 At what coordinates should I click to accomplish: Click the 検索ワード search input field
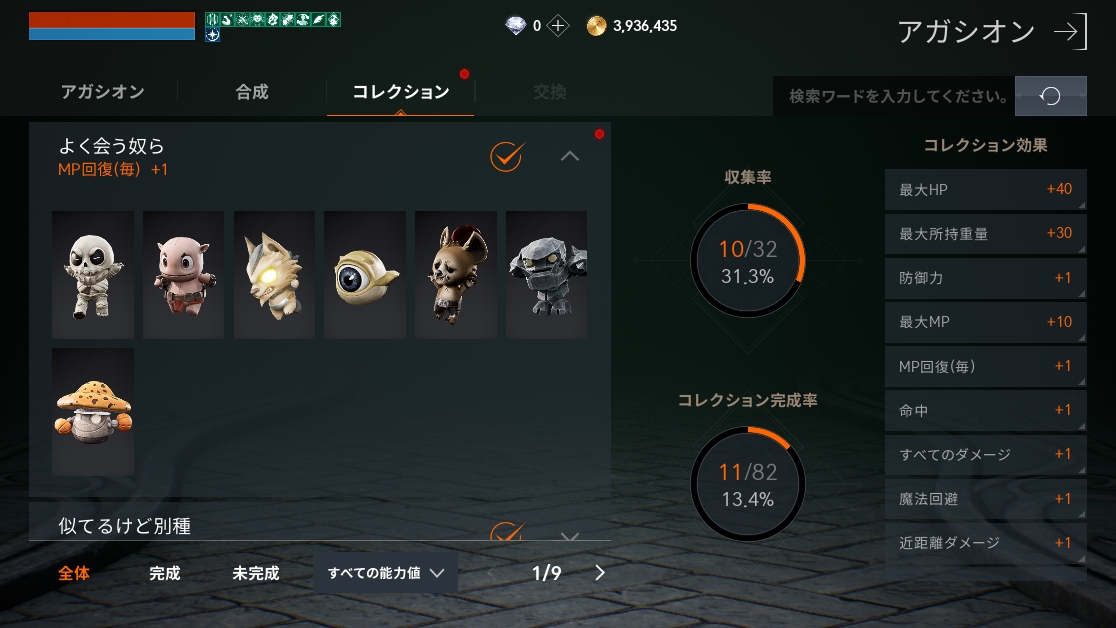coord(894,95)
